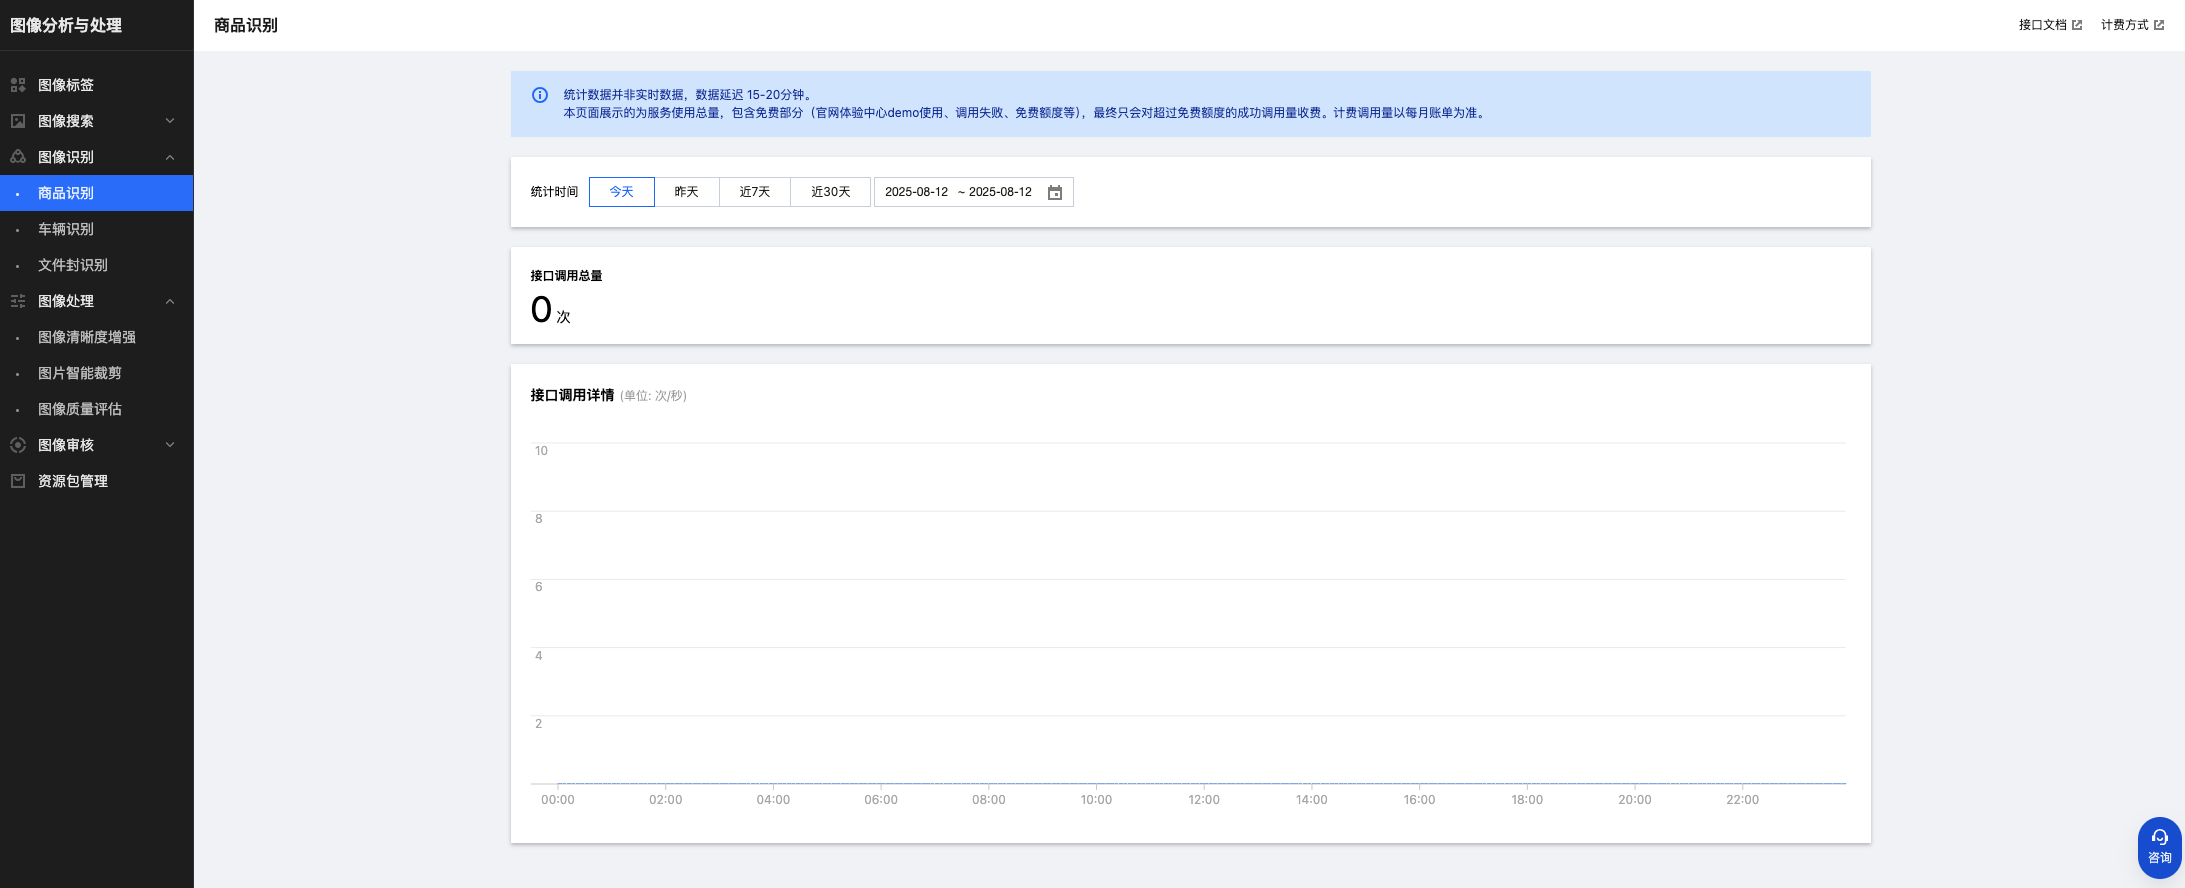Open the calendar icon in date range

pos(1054,192)
